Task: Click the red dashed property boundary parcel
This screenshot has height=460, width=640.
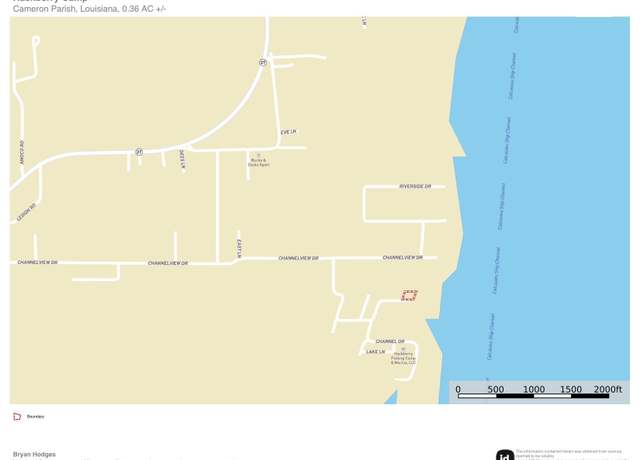Action: point(409,296)
